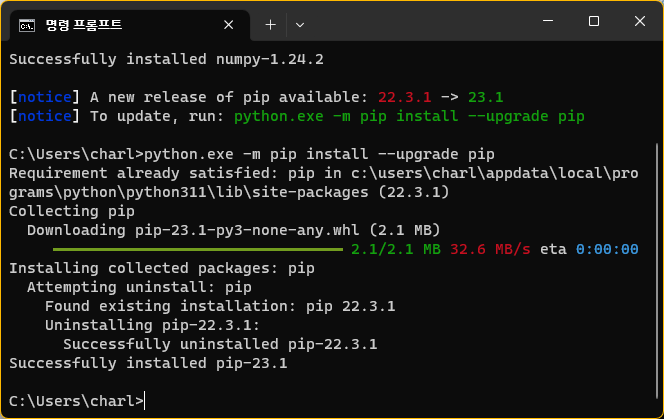664x419 pixels.
Task: Minimize the terminal window
Action: pos(548,21)
